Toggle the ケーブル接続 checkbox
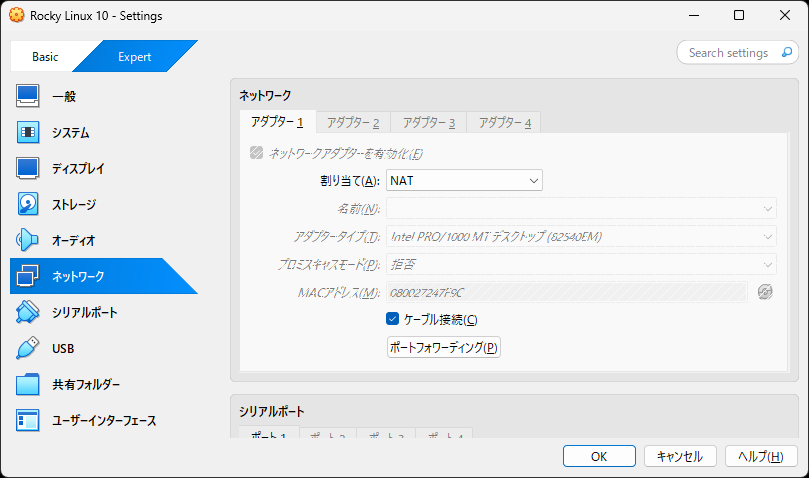Image resolution: width=809 pixels, height=478 pixels. [x=393, y=319]
